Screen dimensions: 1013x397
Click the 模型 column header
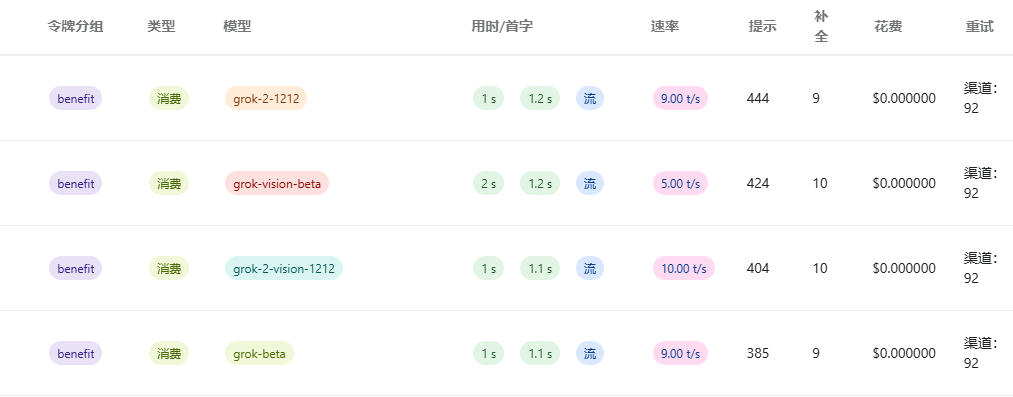click(x=237, y=26)
